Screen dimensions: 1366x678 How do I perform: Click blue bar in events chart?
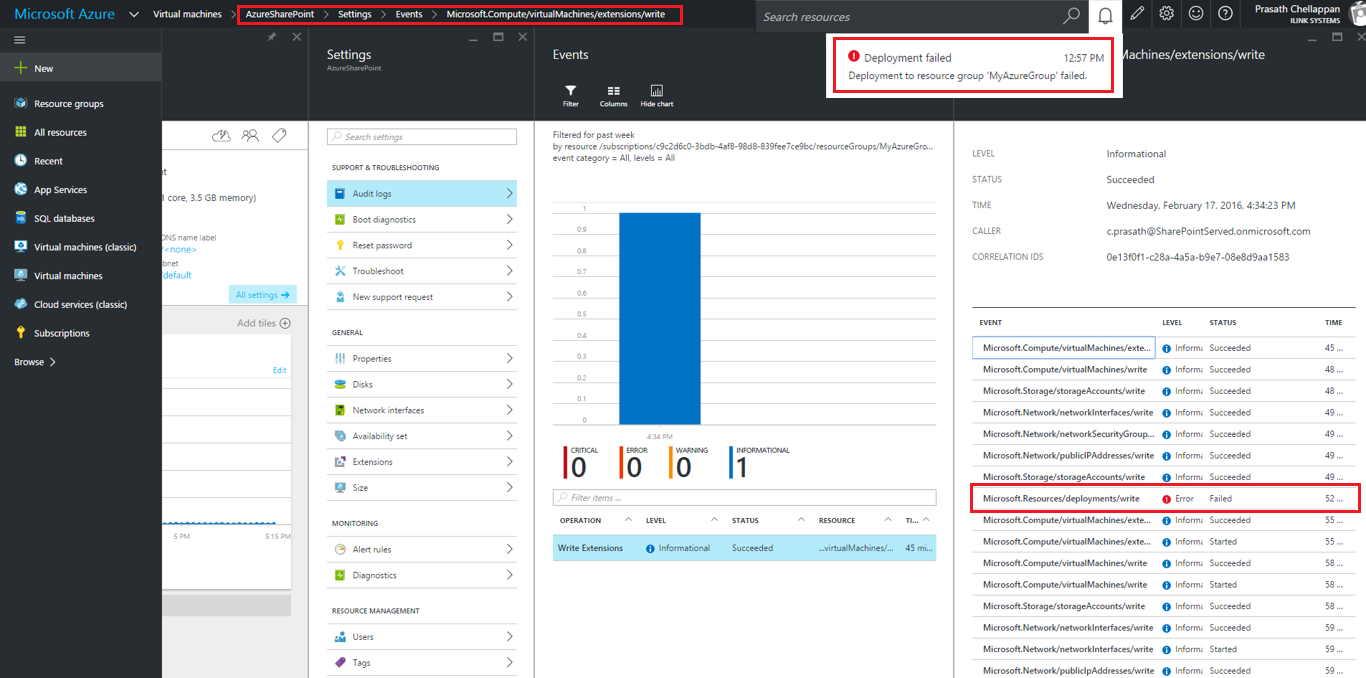pos(659,318)
